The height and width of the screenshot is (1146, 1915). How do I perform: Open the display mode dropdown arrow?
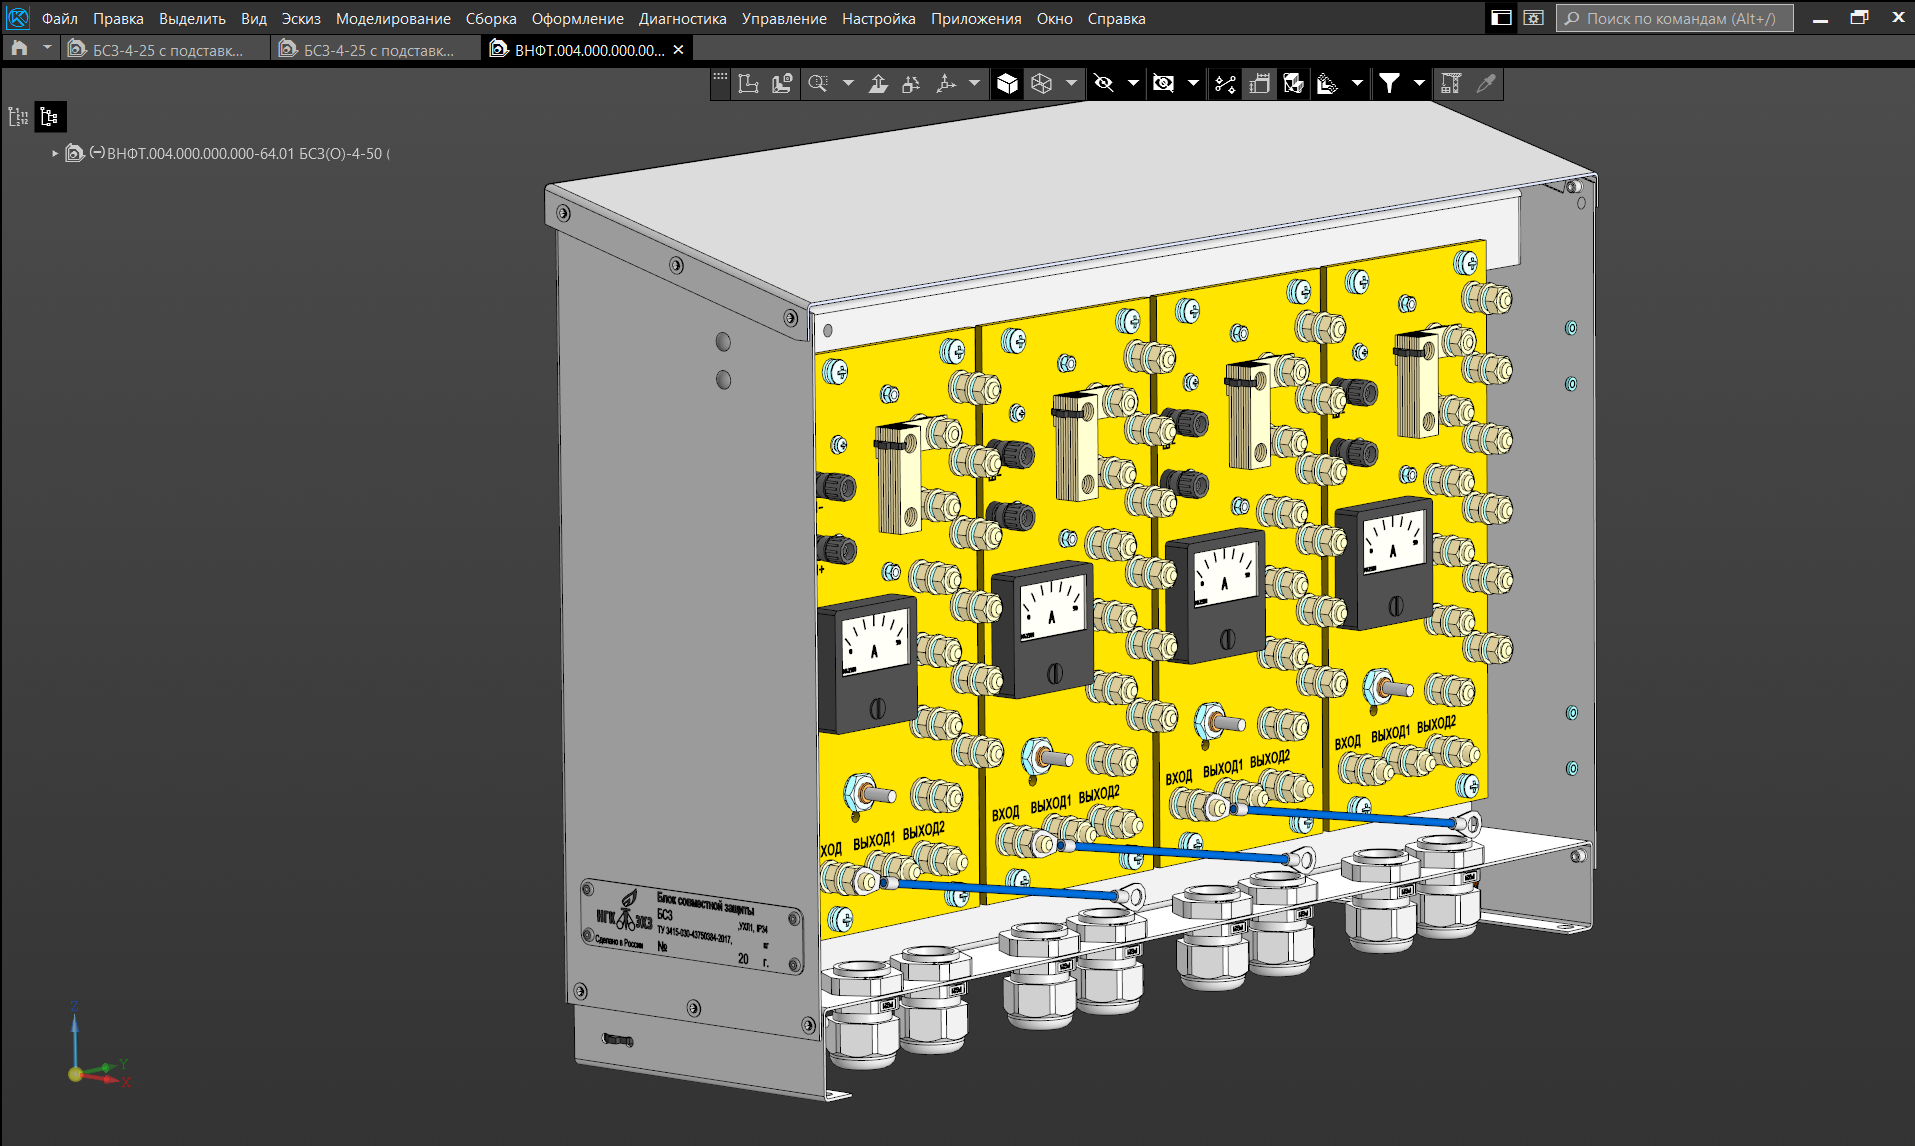coord(1071,84)
